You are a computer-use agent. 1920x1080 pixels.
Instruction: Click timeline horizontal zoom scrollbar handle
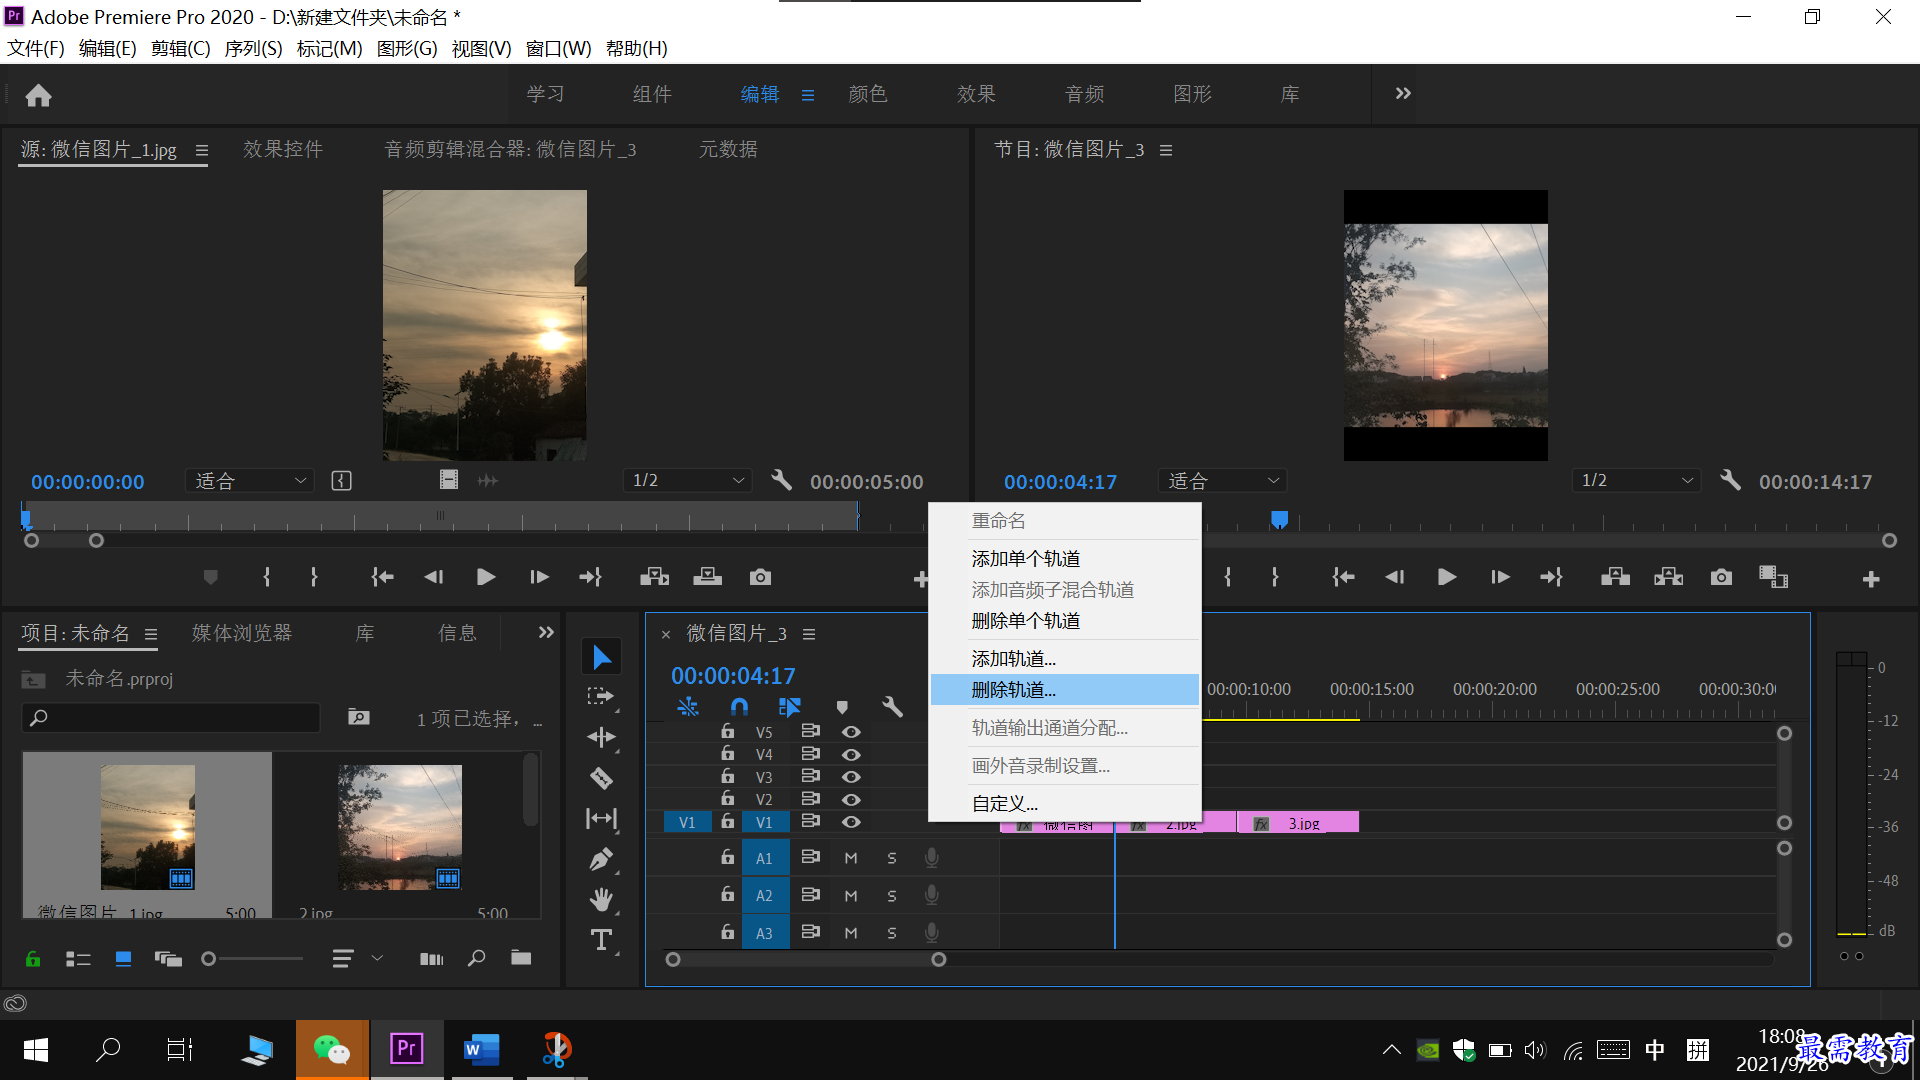(x=938, y=960)
